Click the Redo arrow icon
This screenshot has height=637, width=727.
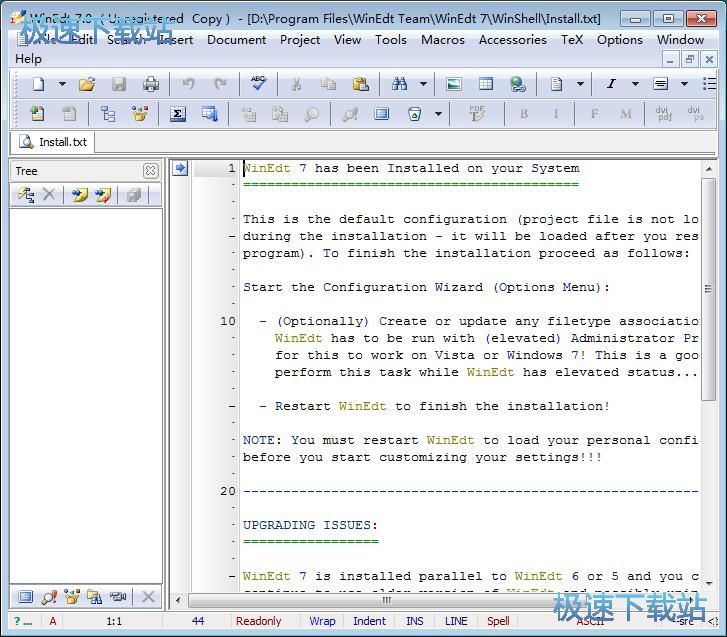(x=220, y=84)
